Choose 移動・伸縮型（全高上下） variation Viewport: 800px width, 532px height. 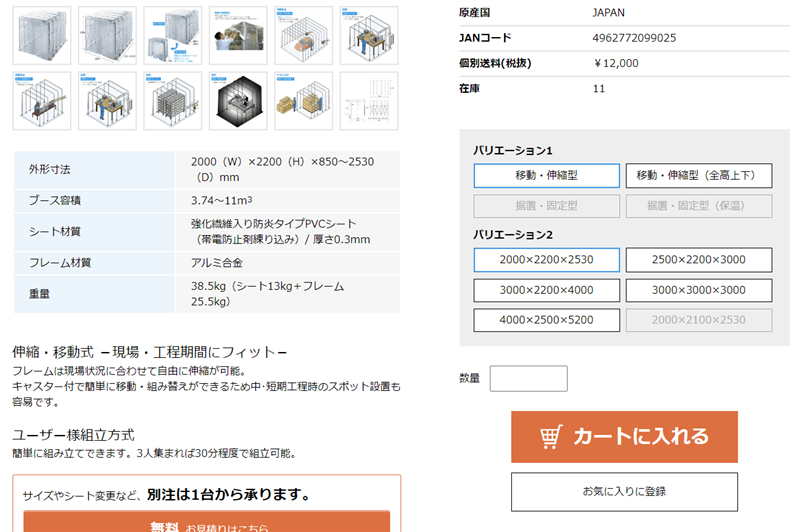tap(699, 176)
